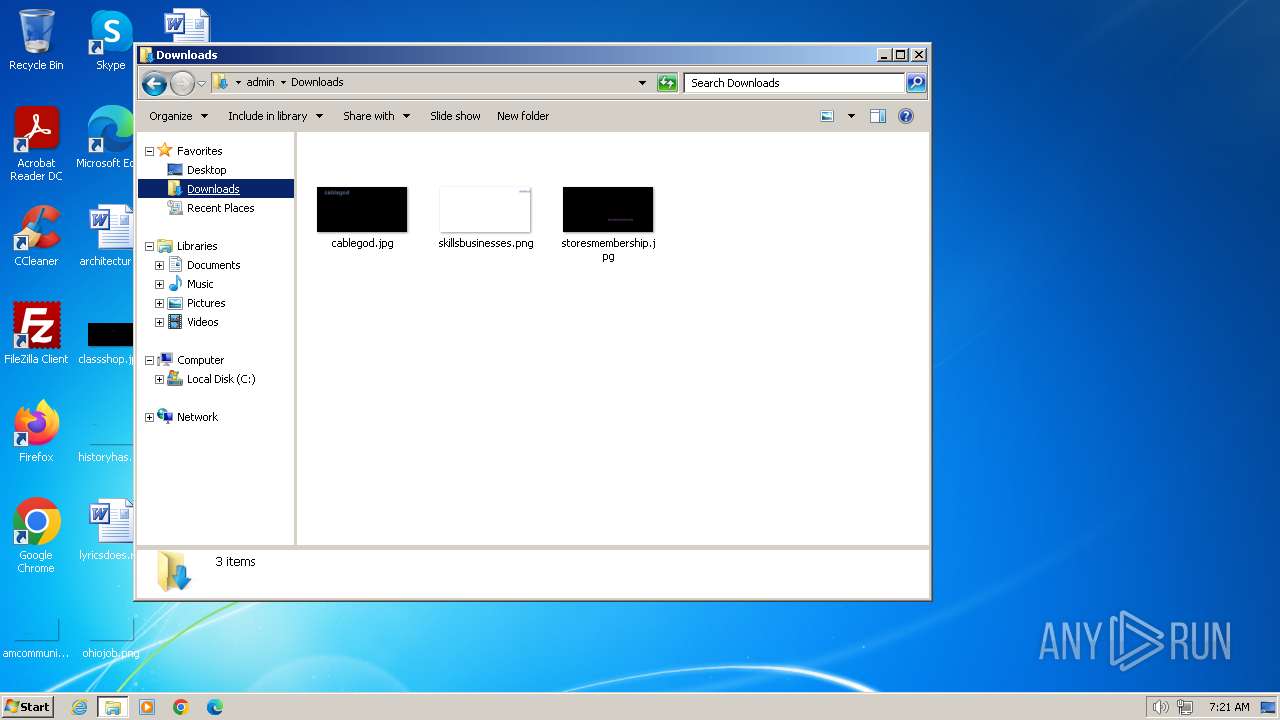Screen dimensions: 1280x720
Task: Click the Change your view icon
Action: [827, 116]
